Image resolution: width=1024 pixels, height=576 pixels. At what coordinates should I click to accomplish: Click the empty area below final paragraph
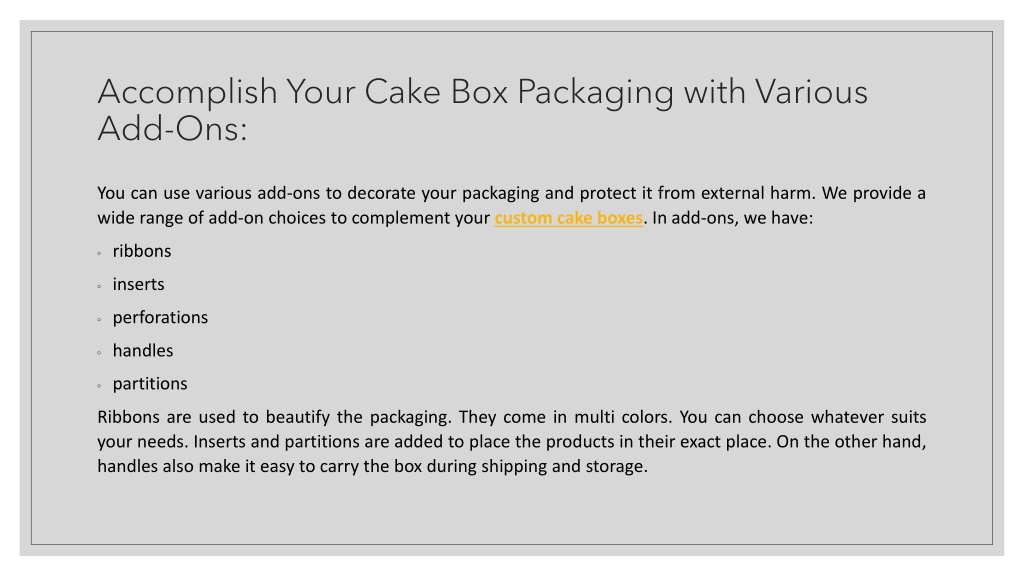click(x=511, y=513)
